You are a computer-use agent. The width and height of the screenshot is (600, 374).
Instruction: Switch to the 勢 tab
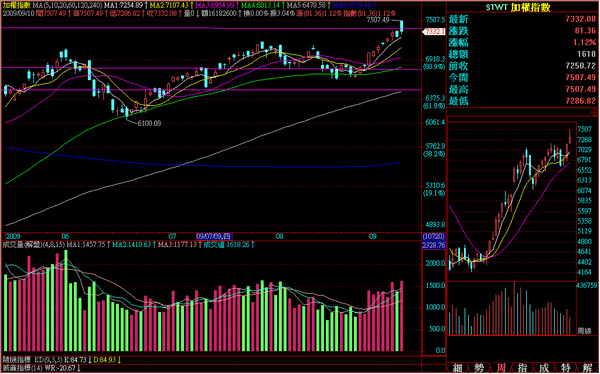[x=479, y=367]
